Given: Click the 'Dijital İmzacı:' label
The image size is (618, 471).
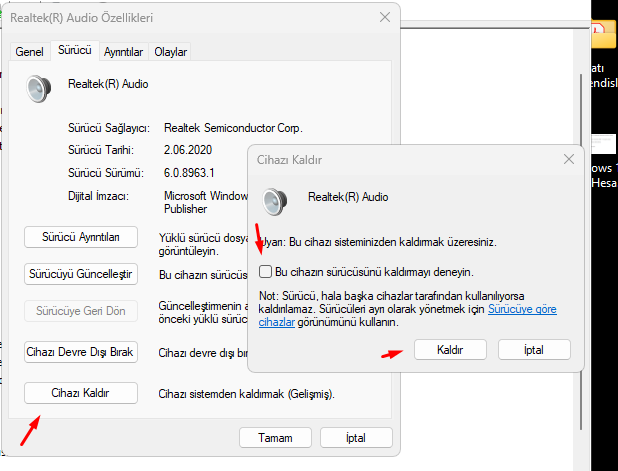Looking at the screenshot, I should 98,196.
